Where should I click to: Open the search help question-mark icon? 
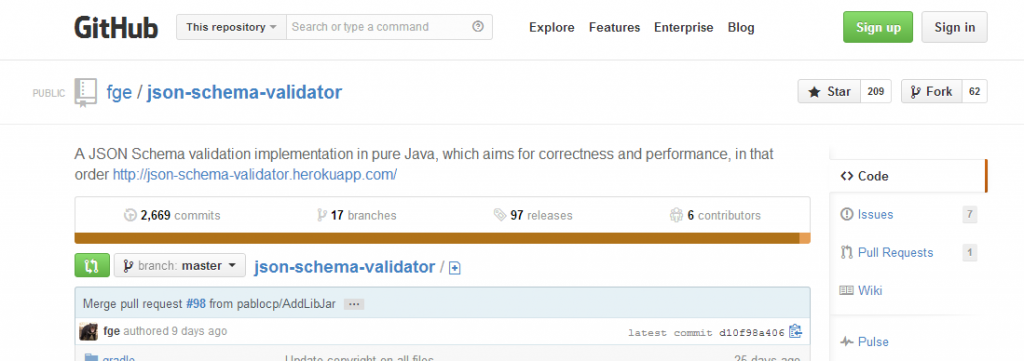point(478,27)
